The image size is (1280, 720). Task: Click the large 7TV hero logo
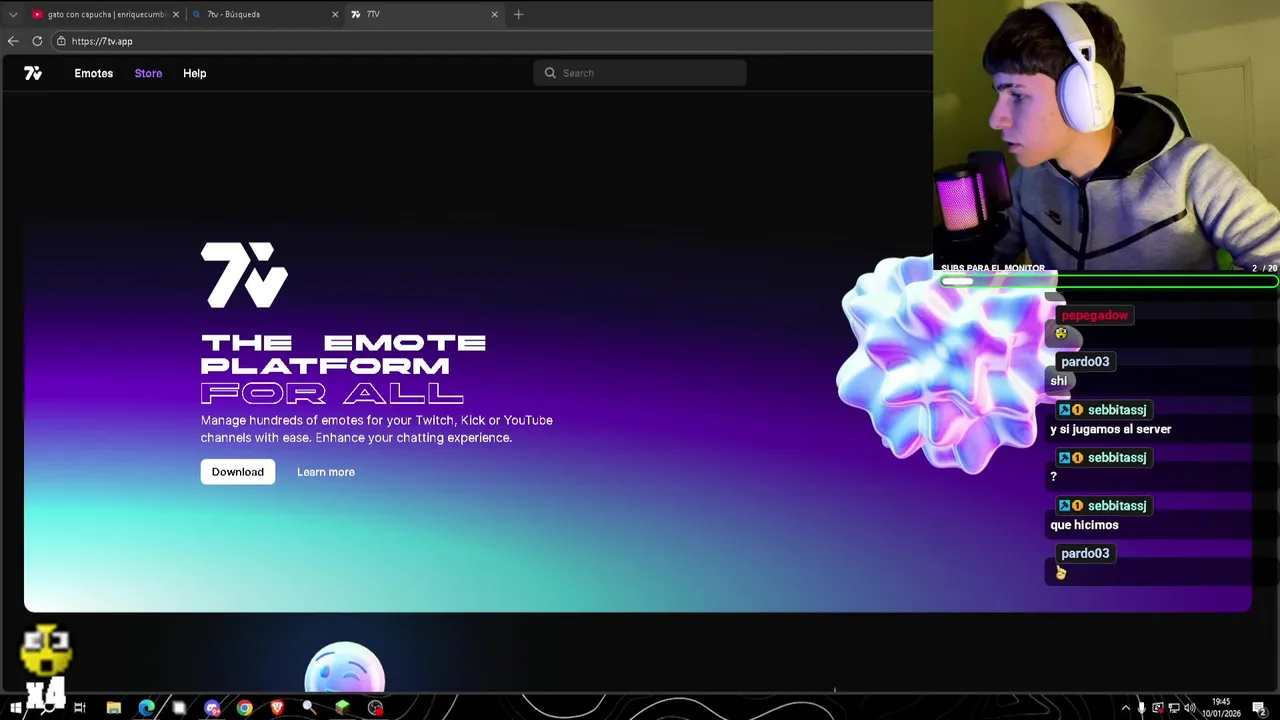[244, 275]
